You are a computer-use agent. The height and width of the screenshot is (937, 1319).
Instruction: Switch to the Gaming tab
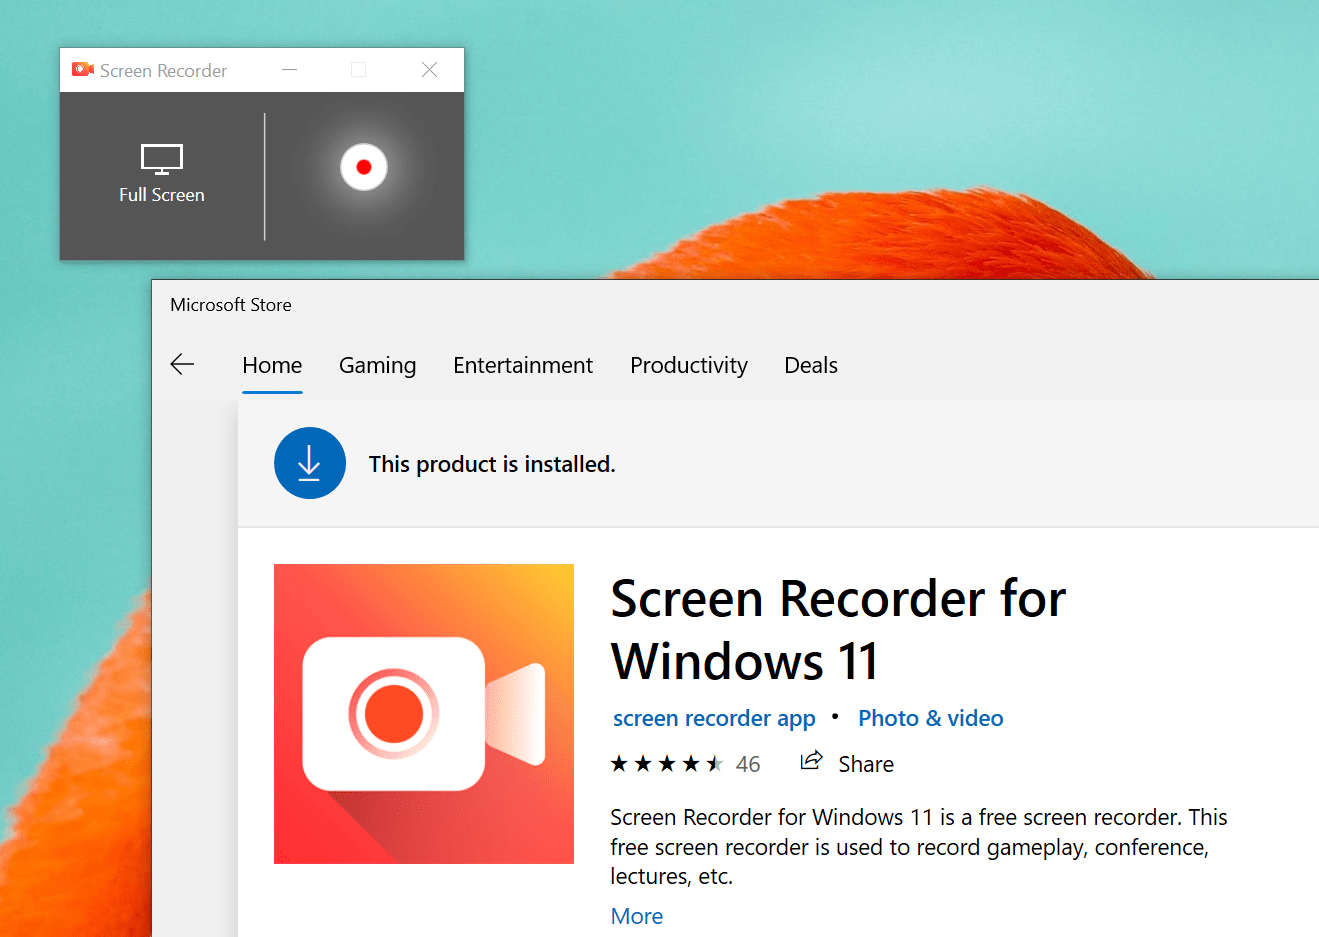coord(377,365)
